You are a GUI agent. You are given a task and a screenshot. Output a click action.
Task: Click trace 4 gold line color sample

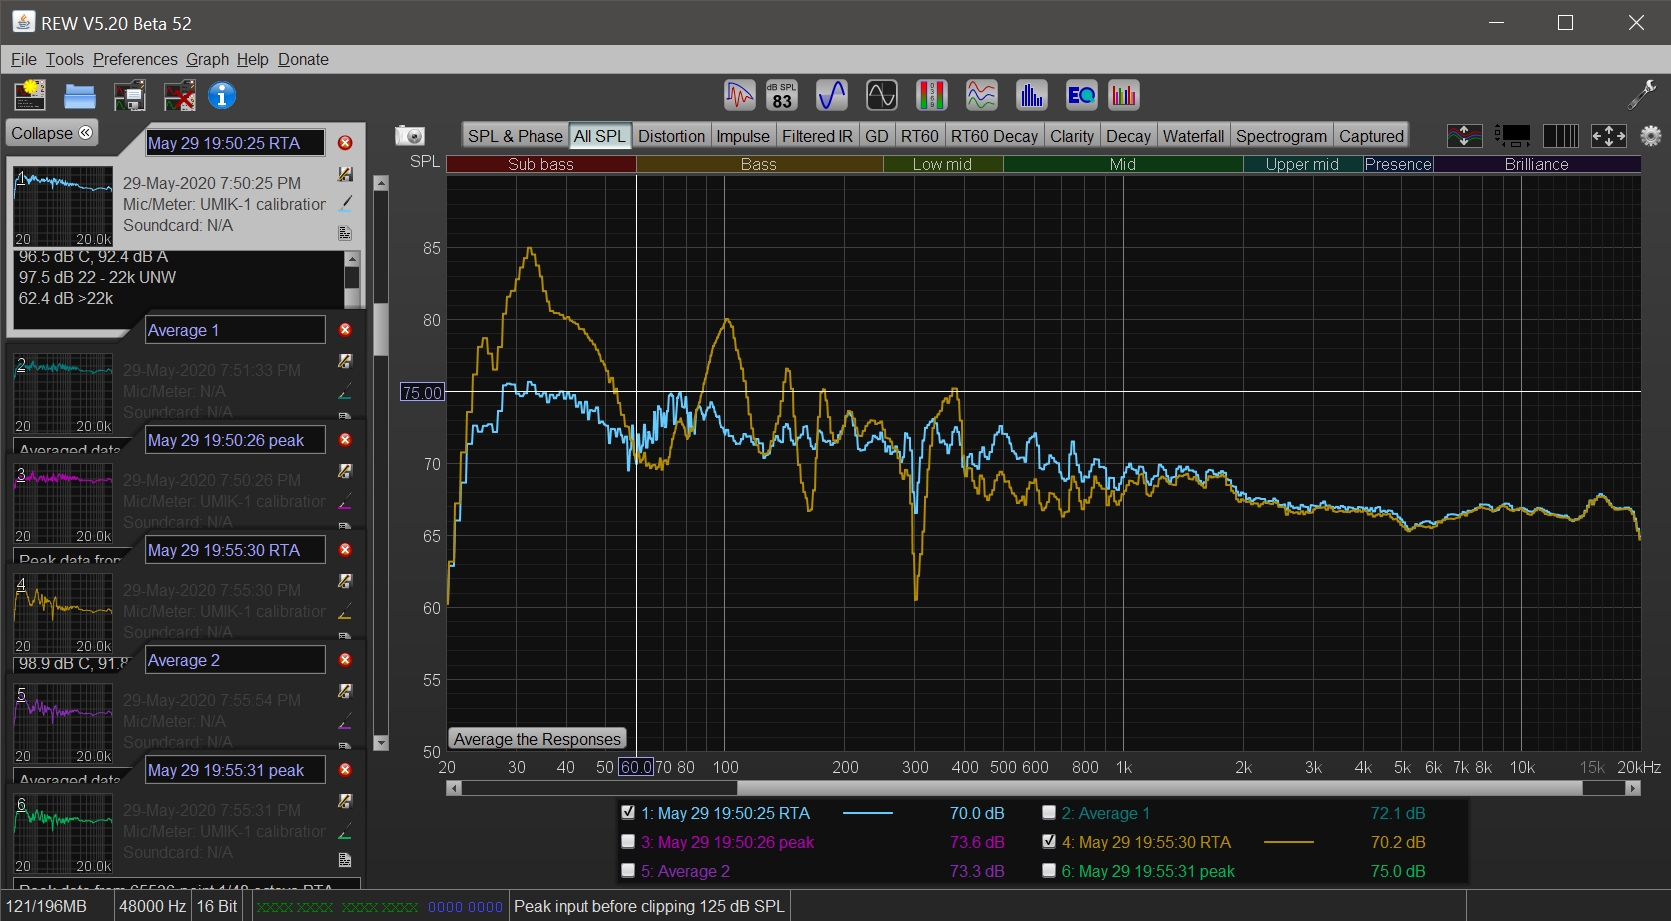tap(1288, 842)
